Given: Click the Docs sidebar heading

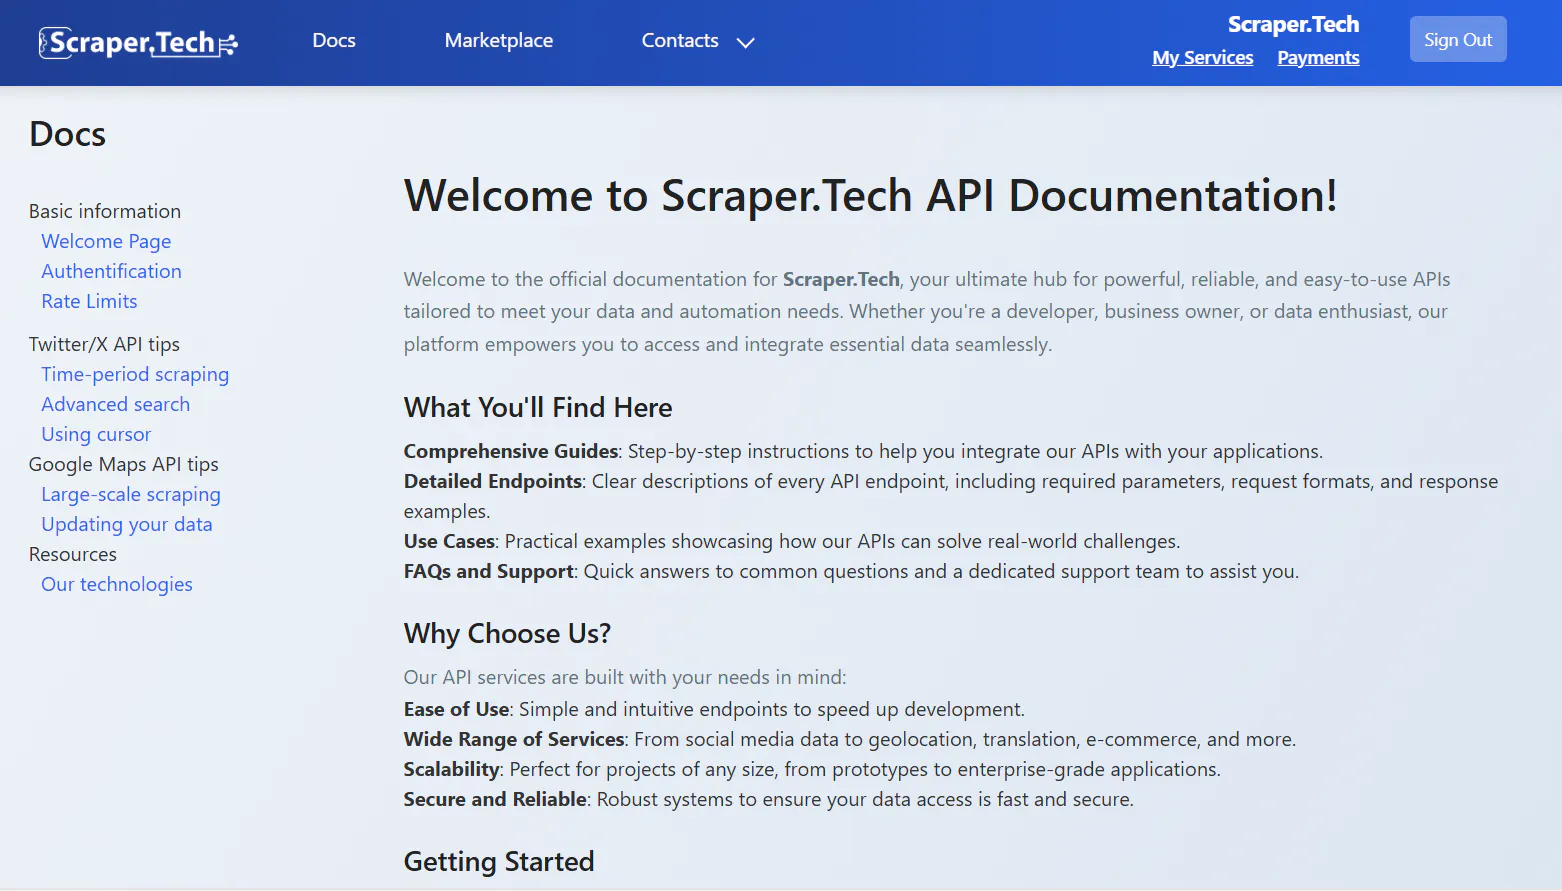Looking at the screenshot, I should (x=68, y=134).
